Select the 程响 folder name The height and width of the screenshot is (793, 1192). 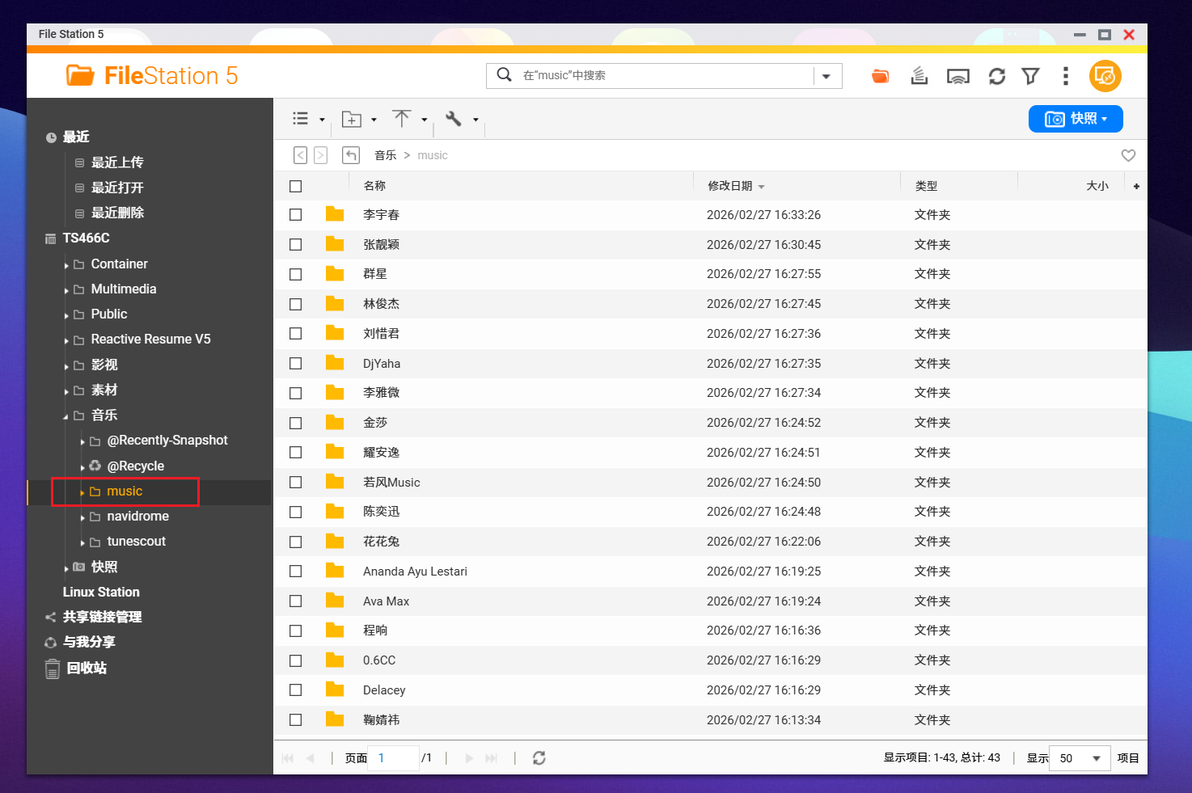[375, 630]
